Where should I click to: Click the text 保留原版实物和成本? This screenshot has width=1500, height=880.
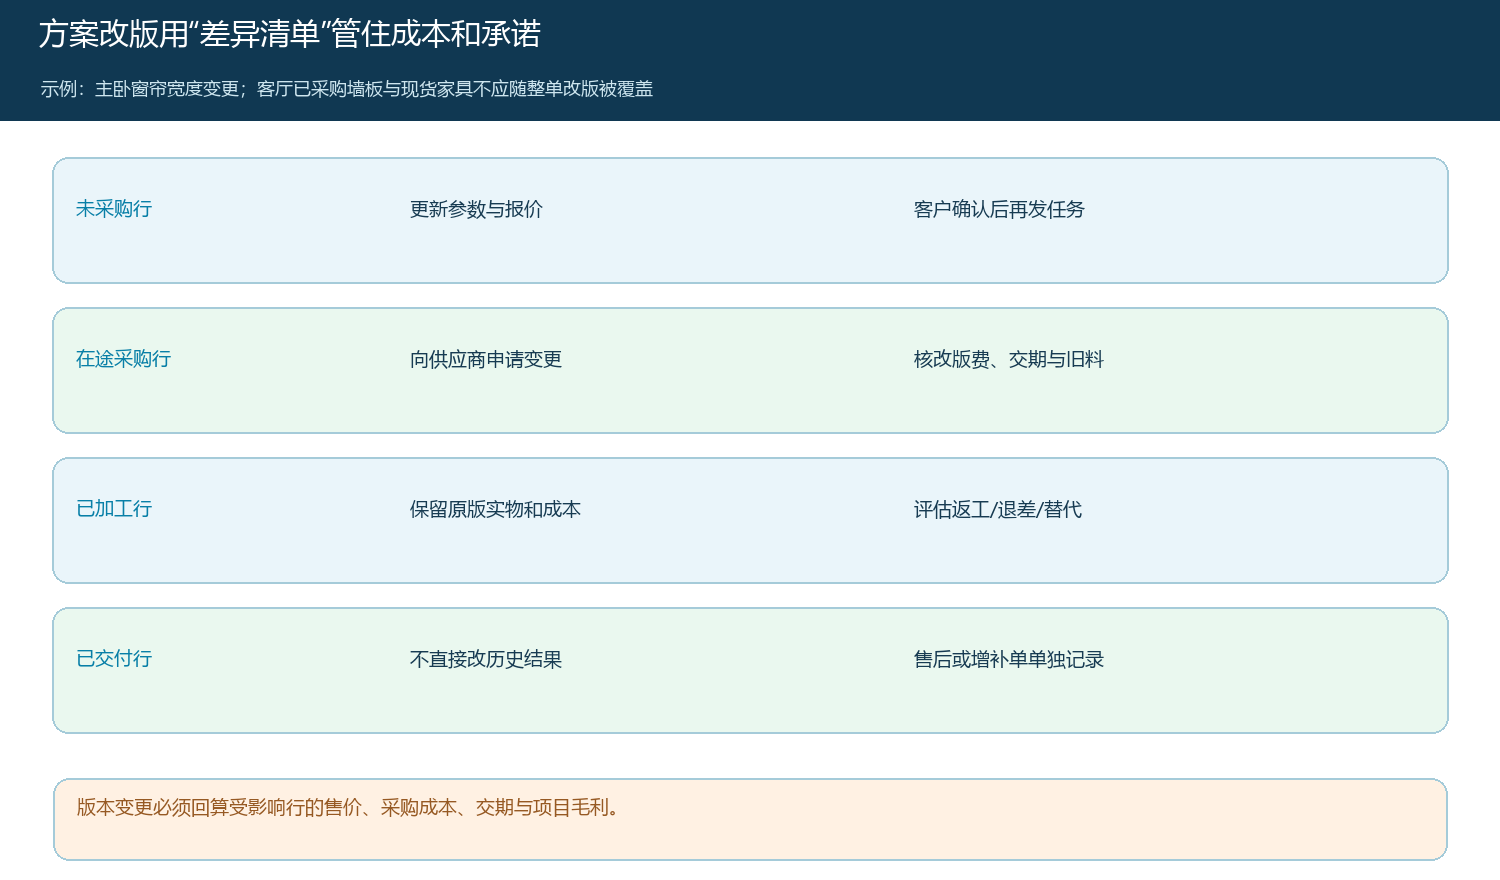click(x=495, y=509)
